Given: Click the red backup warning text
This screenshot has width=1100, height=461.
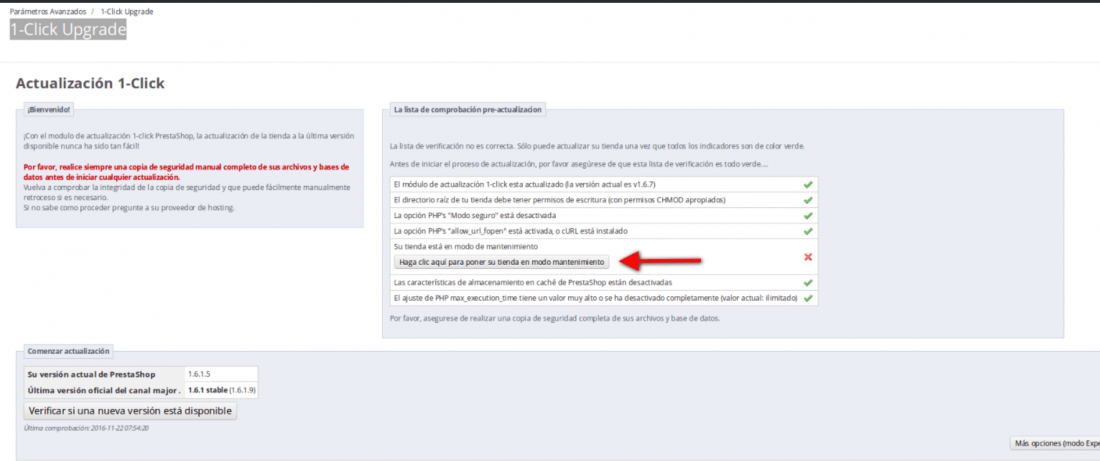Looking at the screenshot, I should pyautogui.click(x=187, y=173).
